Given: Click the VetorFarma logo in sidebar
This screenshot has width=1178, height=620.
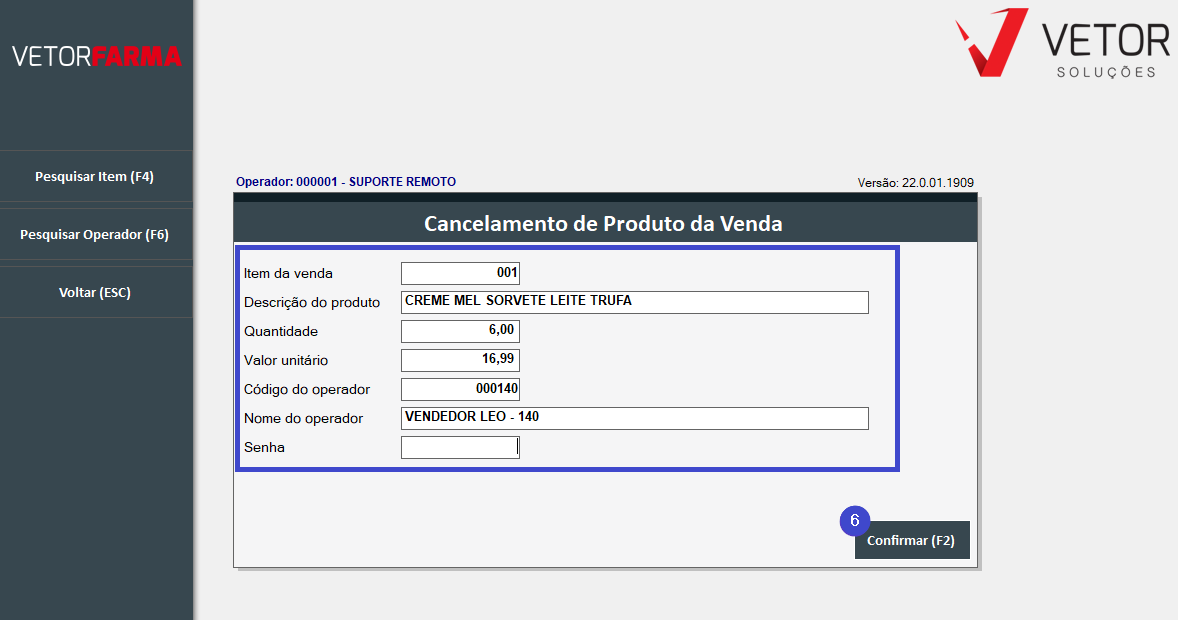Looking at the screenshot, I should (x=97, y=56).
